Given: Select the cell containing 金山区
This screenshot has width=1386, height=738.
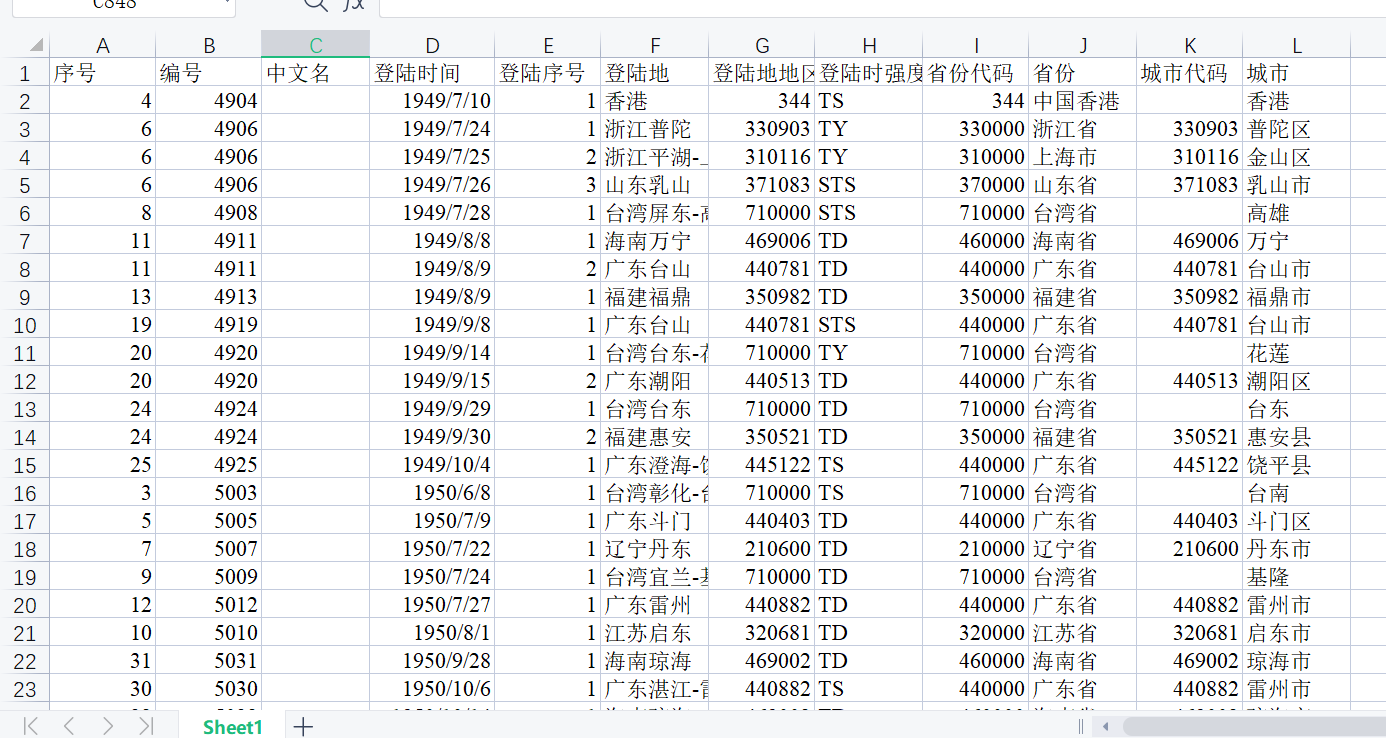Looking at the screenshot, I should 1297,157.
